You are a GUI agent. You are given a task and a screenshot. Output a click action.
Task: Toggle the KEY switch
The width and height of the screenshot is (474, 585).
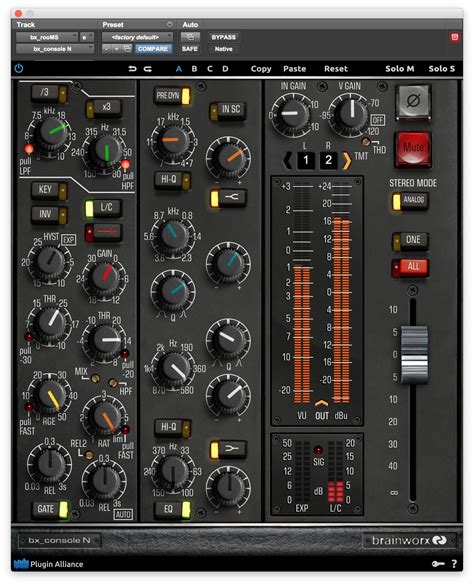(49, 190)
